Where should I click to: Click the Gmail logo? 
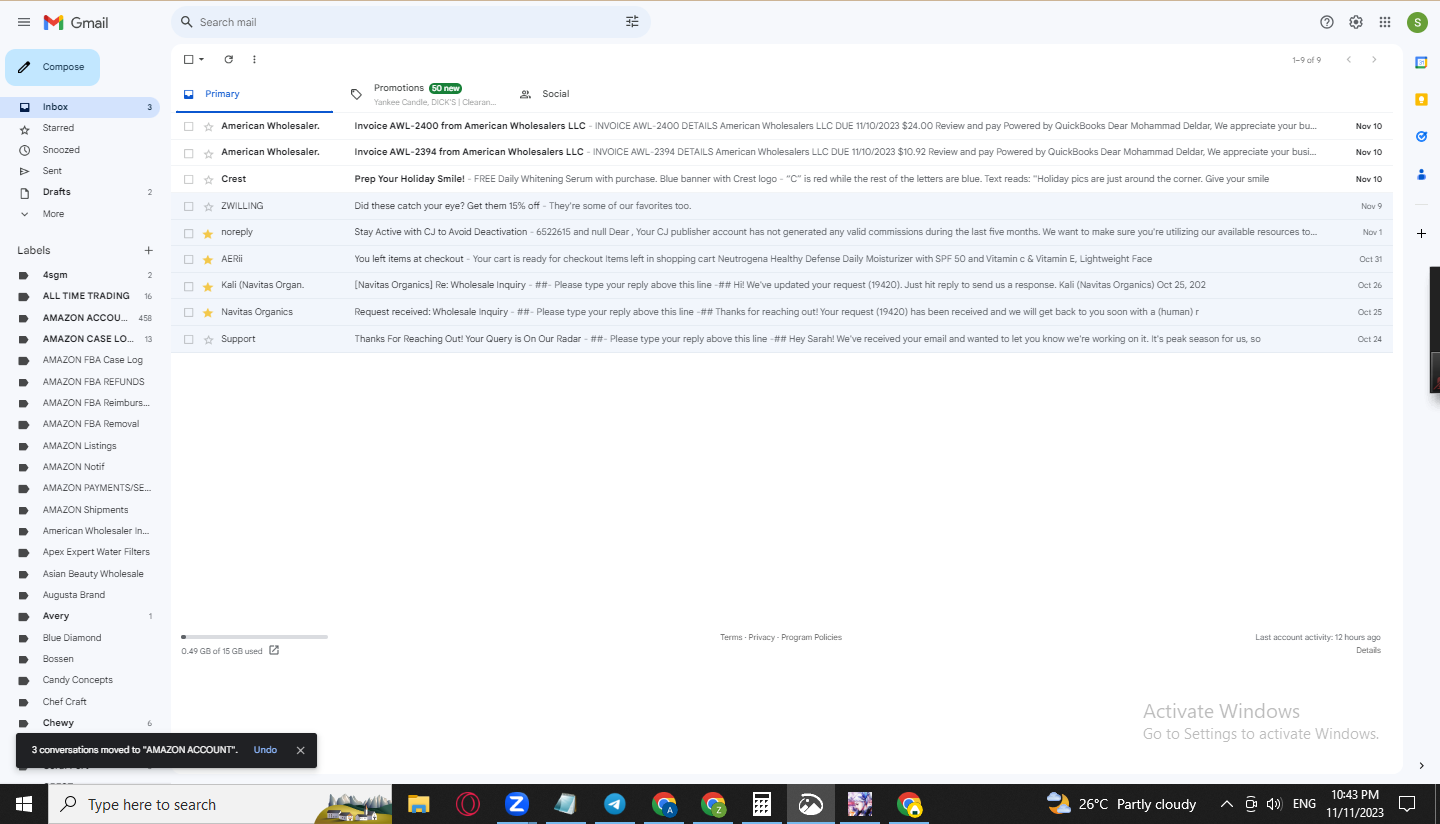(76, 22)
